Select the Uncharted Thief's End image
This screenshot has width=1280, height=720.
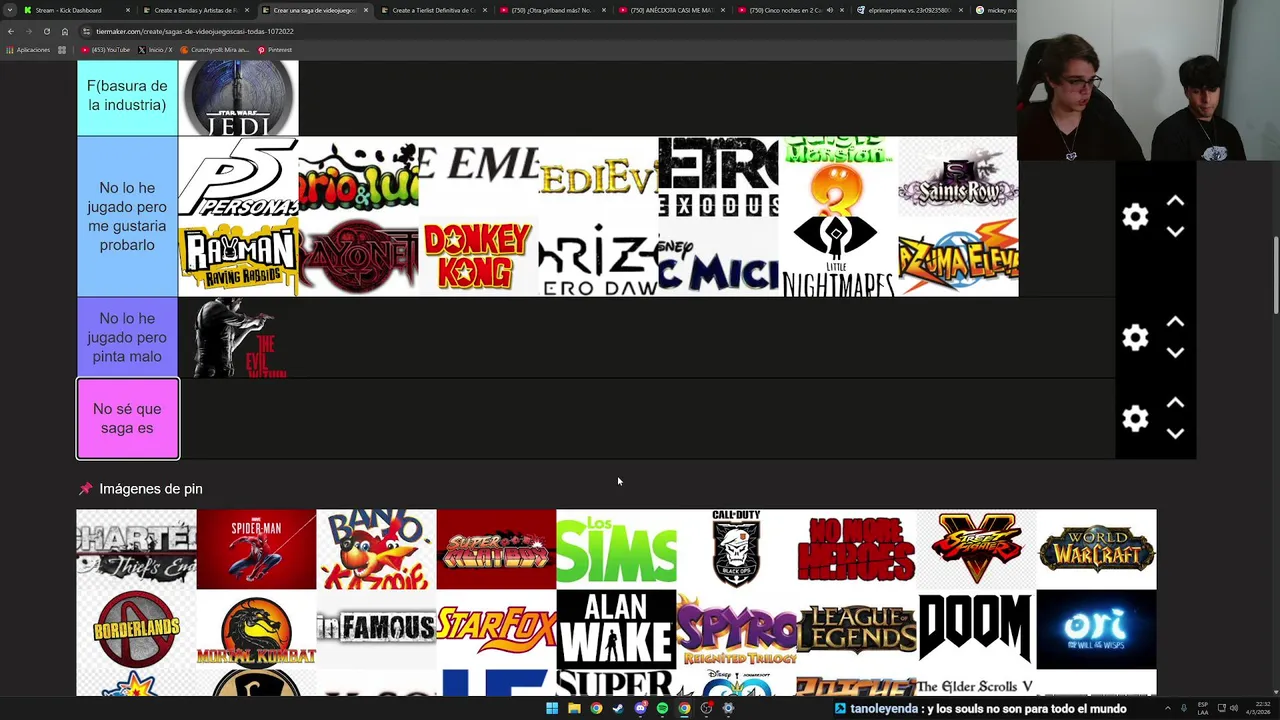136,549
